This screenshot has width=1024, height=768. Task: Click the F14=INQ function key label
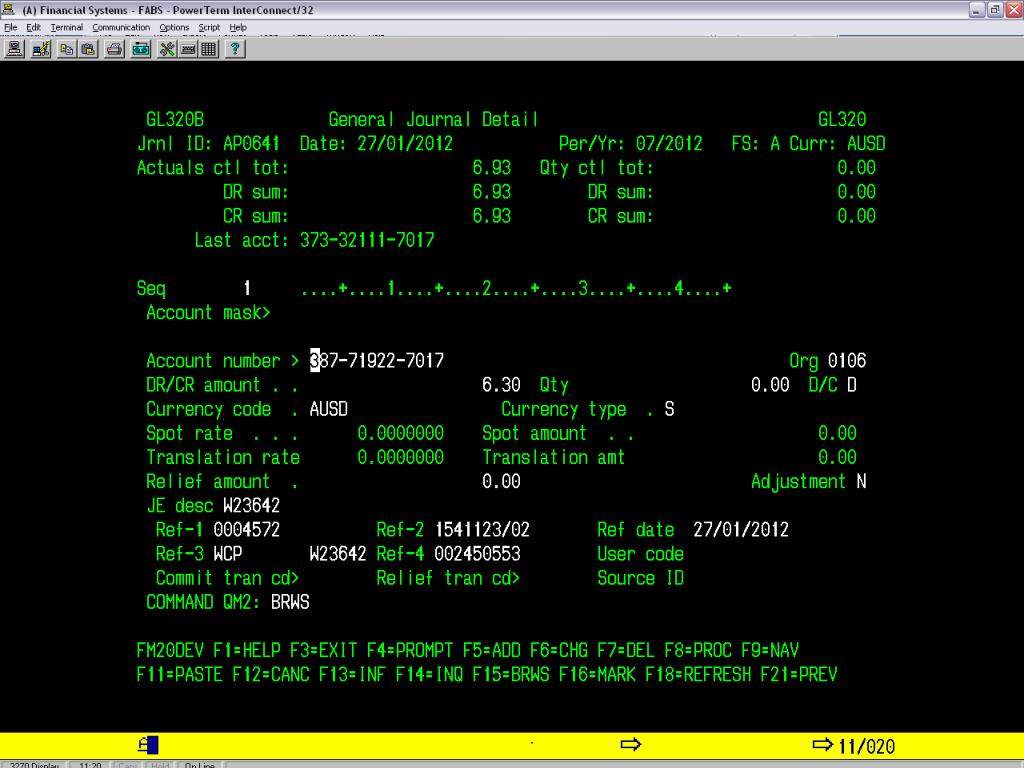coord(429,675)
